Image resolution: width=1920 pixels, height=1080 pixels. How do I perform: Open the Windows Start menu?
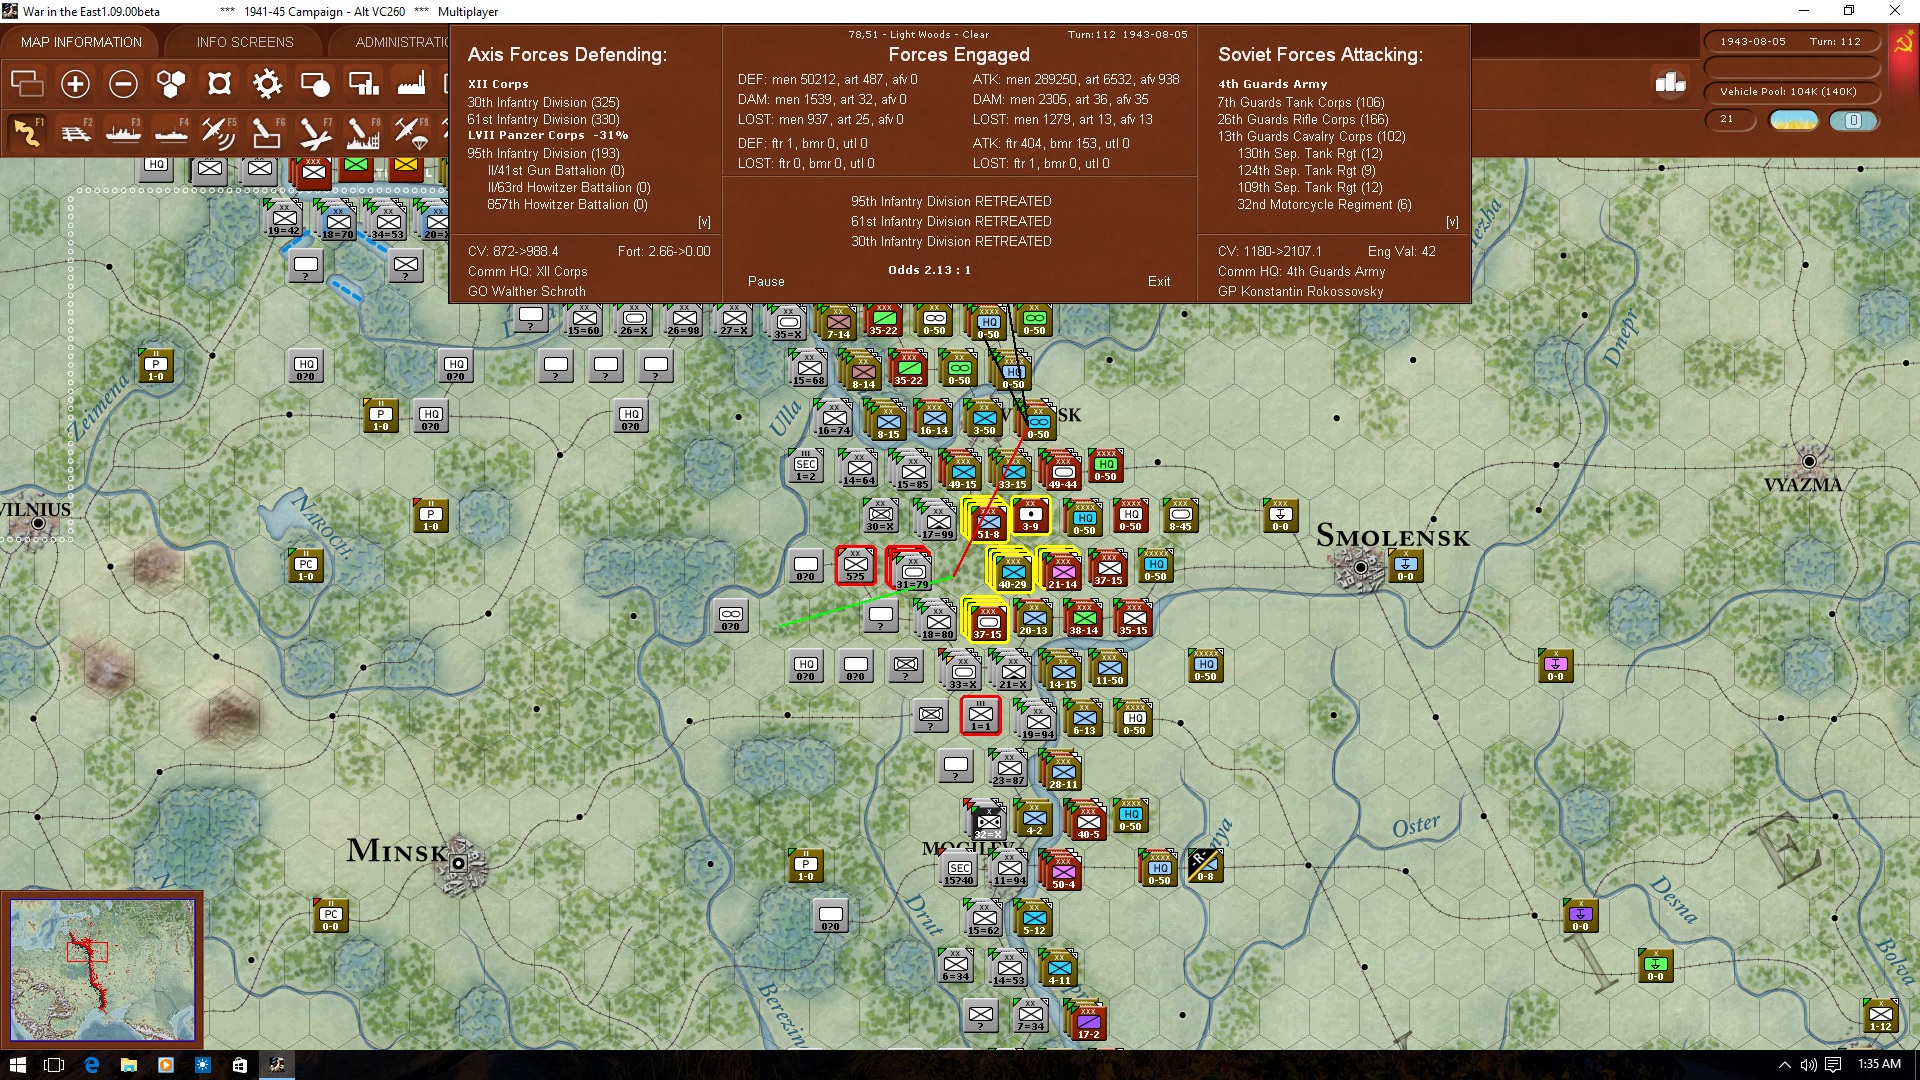[x=17, y=1065]
